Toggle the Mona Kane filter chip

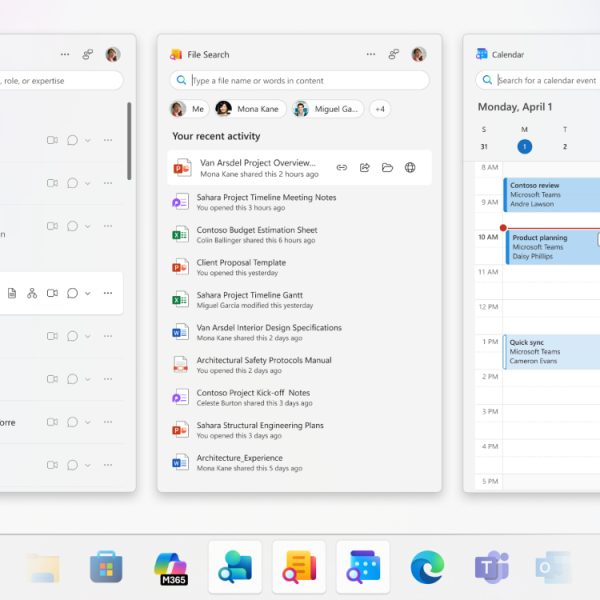[249, 109]
